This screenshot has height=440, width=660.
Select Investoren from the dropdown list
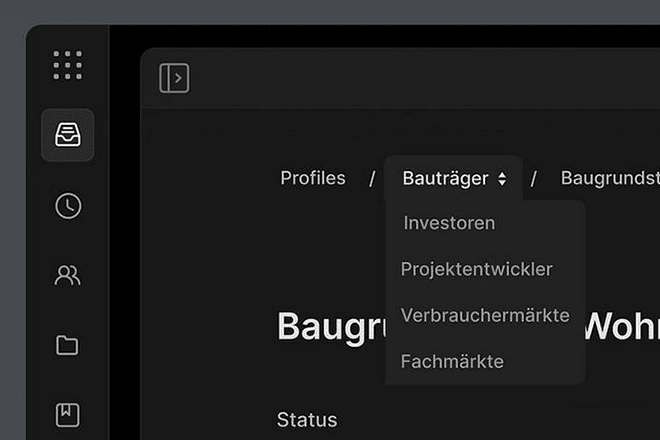[x=449, y=223]
